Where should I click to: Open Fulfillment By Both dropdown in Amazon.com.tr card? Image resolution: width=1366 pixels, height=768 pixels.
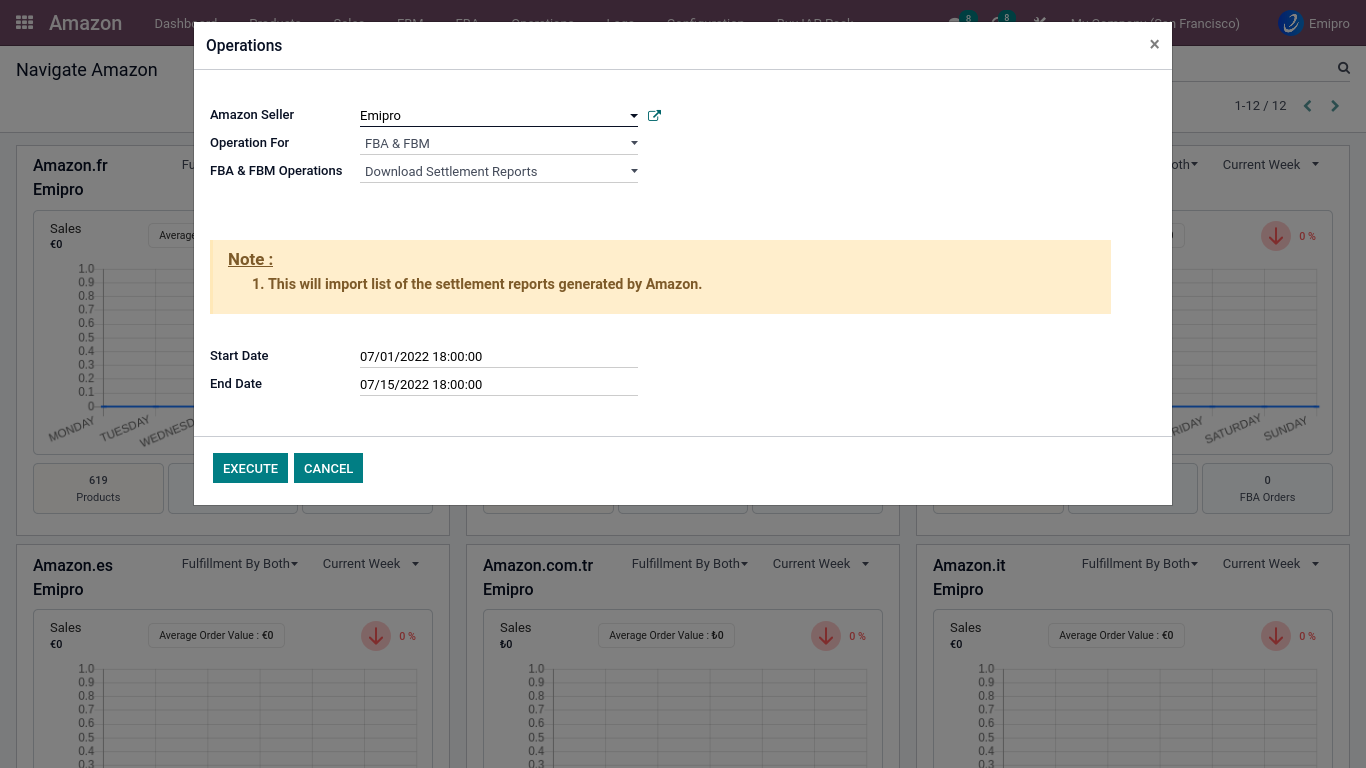pos(690,564)
